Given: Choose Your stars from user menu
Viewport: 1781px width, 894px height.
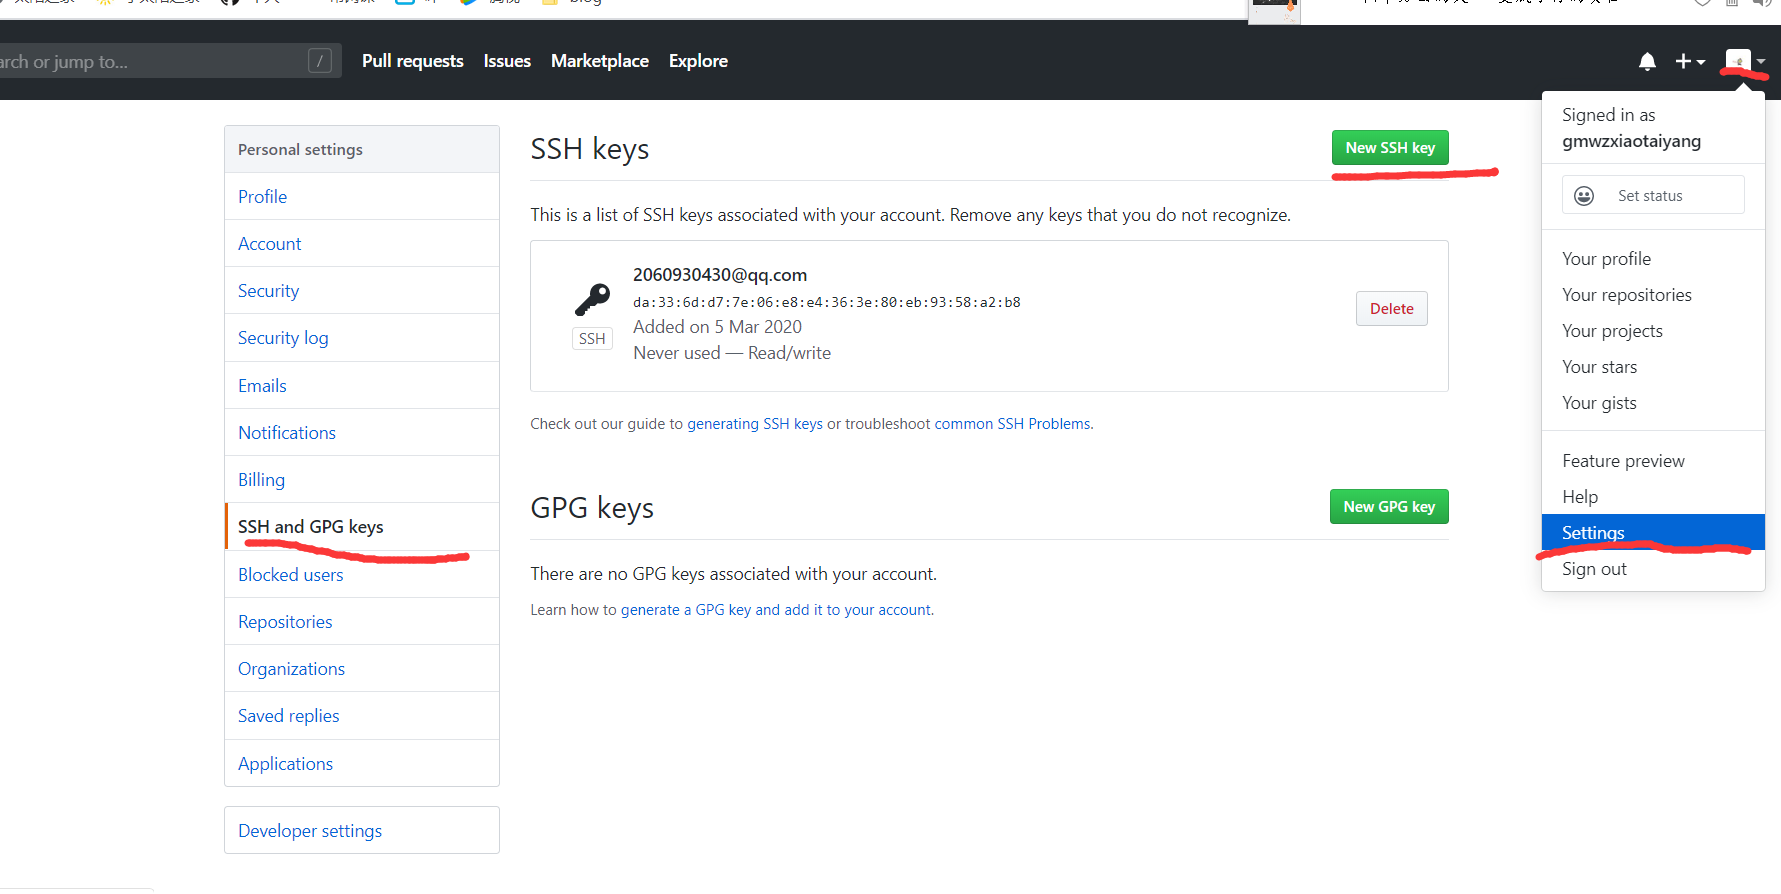Looking at the screenshot, I should [x=1653, y=367].
